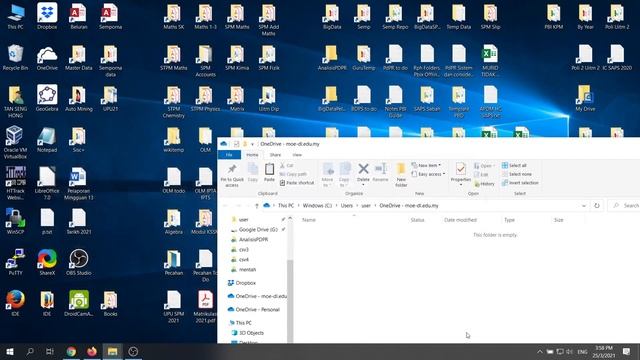Viewport: 640px width, 360px height.
Task: Select the Dropbox desktop icon
Action: (x=47, y=16)
